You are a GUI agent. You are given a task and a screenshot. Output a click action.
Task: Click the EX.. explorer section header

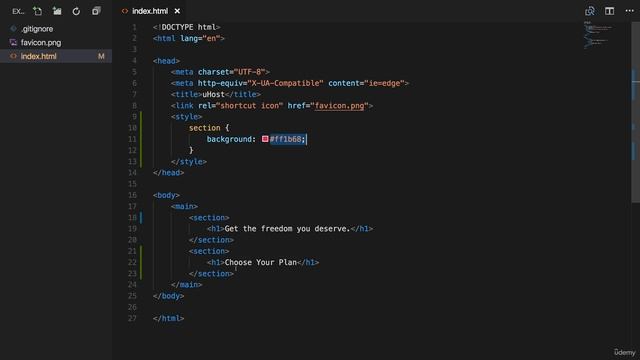pyautogui.click(x=18, y=11)
